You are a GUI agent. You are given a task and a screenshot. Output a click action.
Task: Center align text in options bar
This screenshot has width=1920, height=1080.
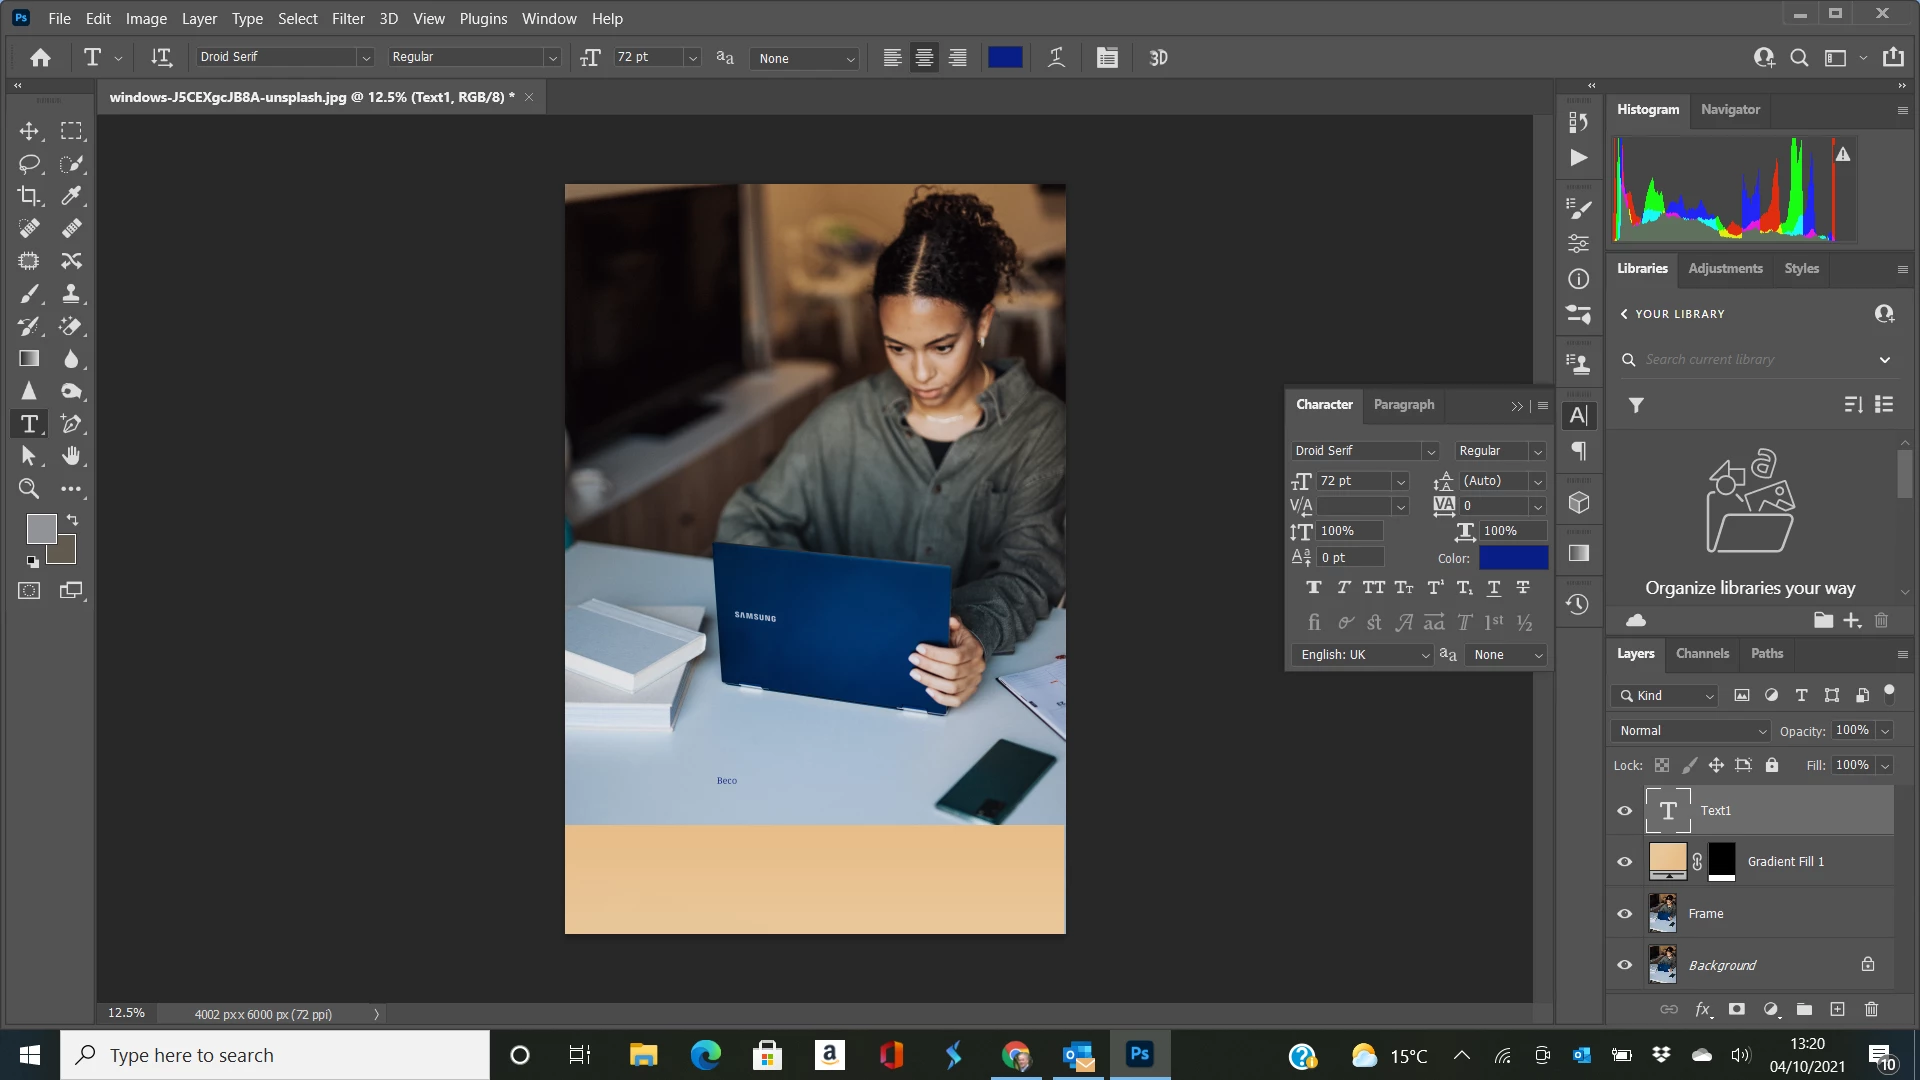pos(924,58)
